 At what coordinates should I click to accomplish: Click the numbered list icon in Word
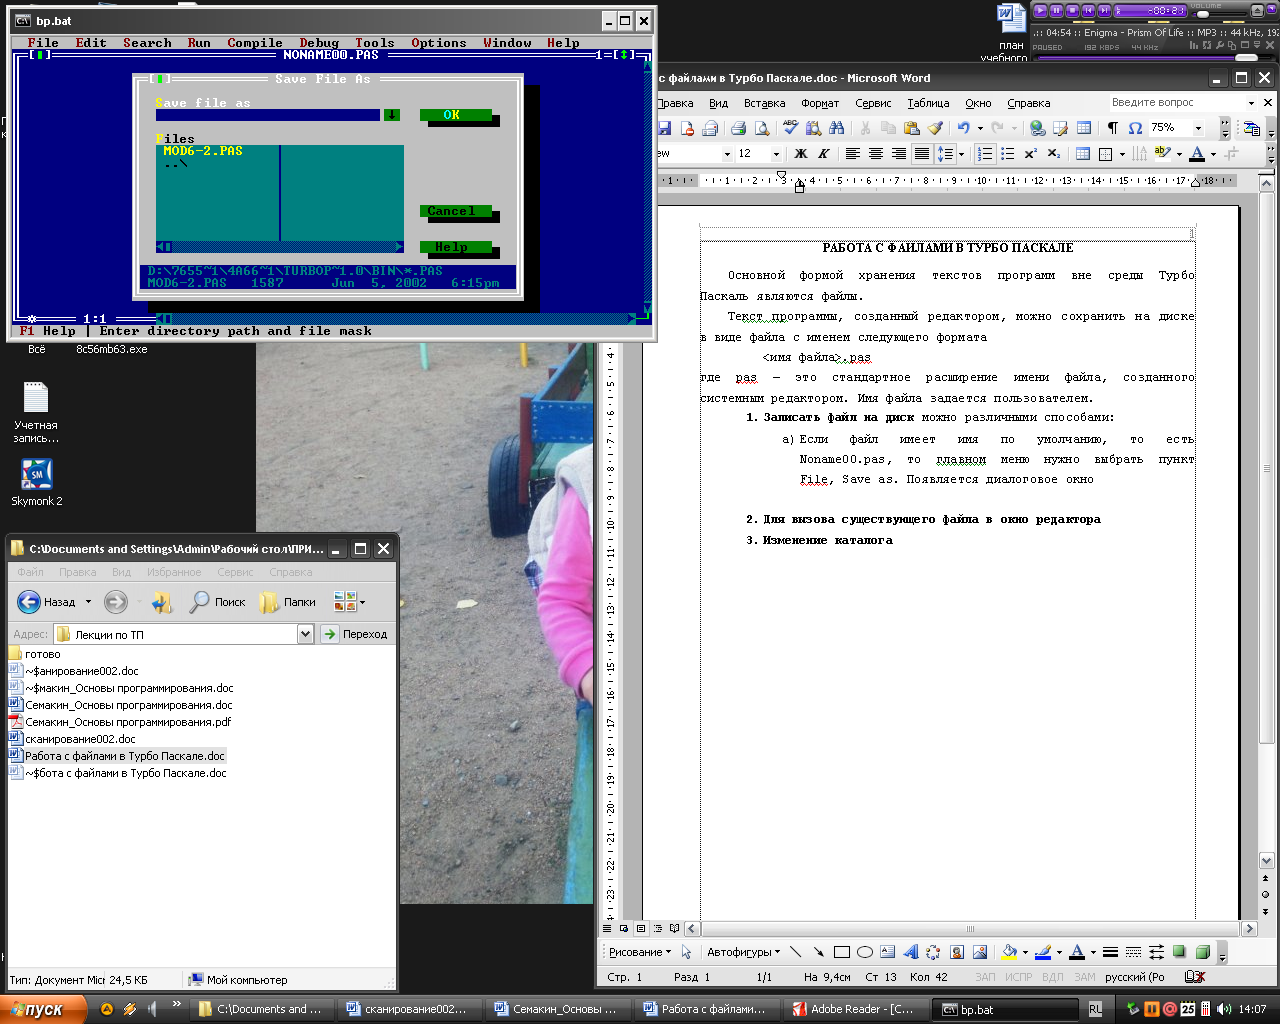984,154
